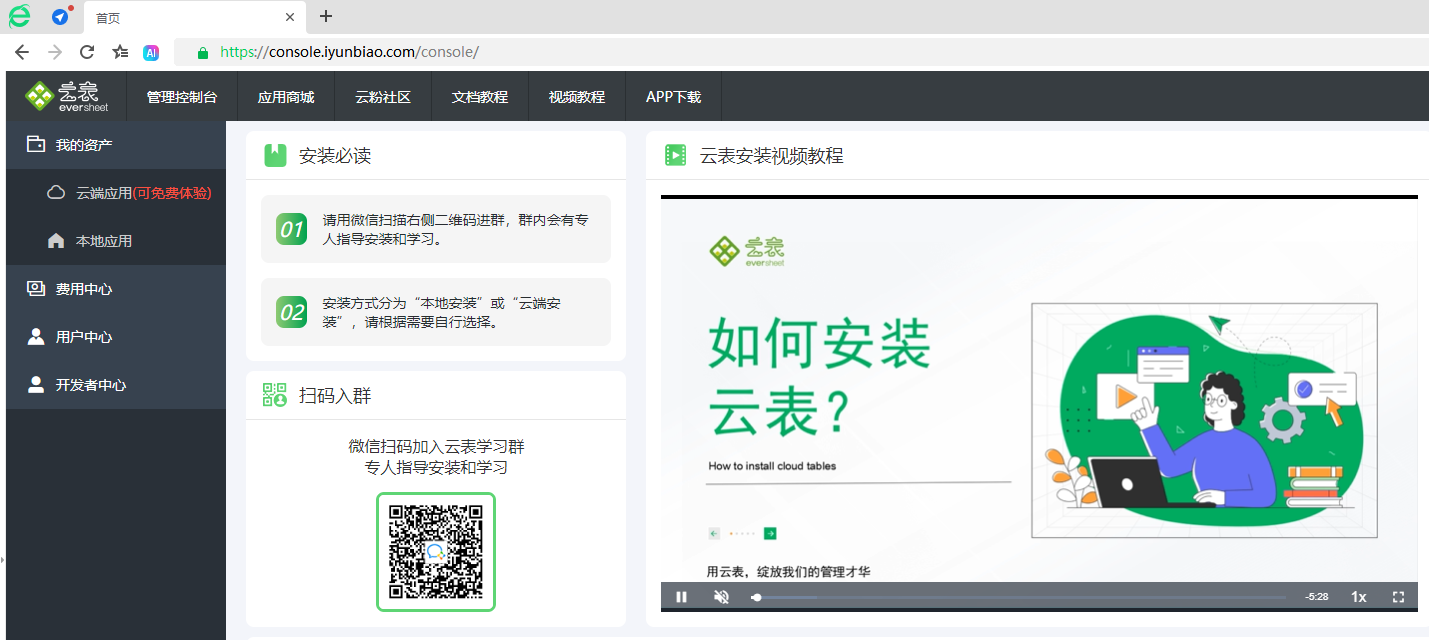Click the WeChat group QR code image
The image size is (1429, 640).
point(436,552)
